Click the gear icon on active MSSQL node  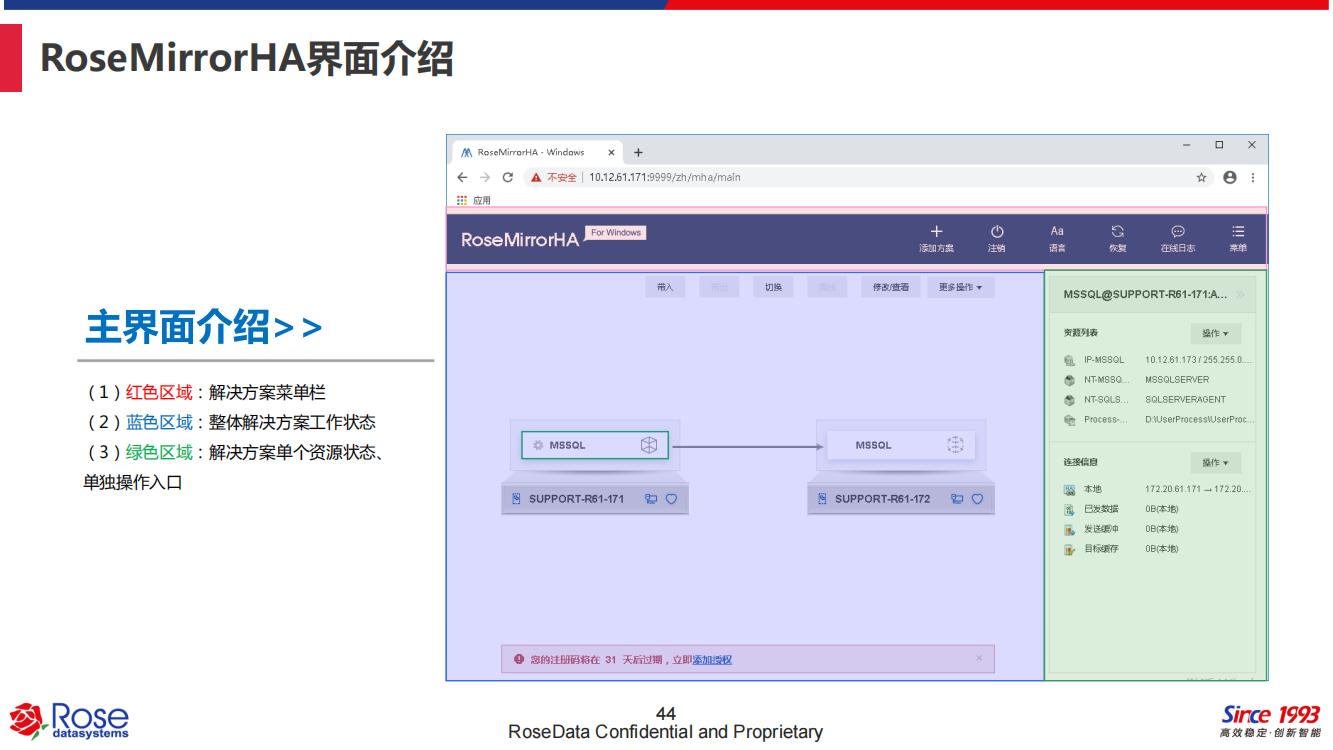538,445
